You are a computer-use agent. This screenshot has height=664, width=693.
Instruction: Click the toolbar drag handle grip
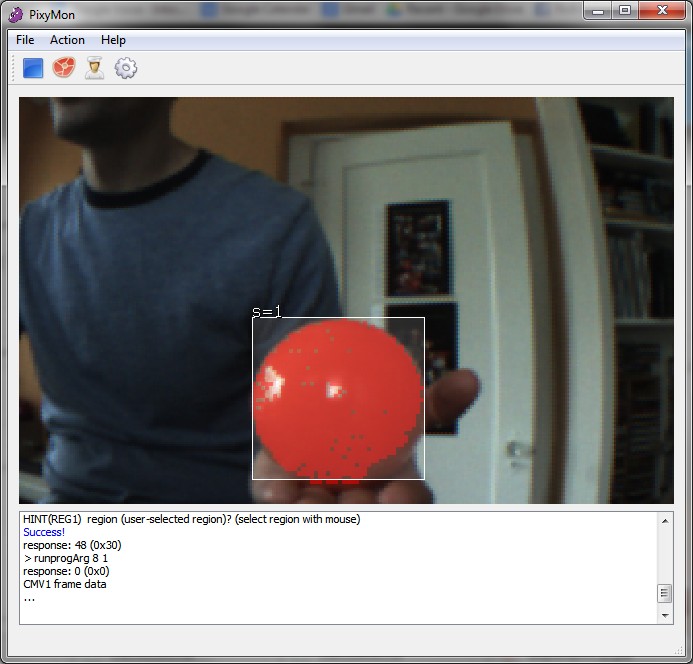(13, 68)
